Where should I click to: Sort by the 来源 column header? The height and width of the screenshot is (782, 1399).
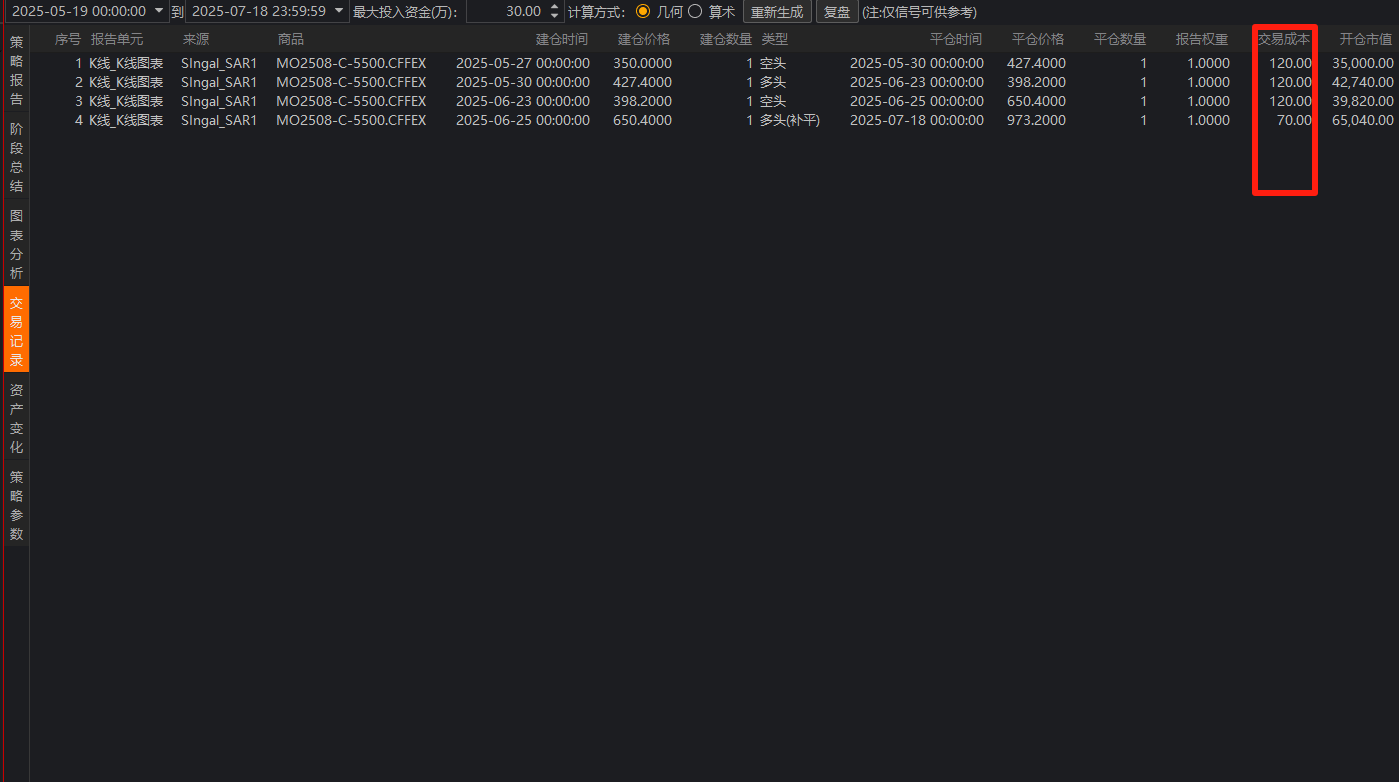click(x=196, y=39)
